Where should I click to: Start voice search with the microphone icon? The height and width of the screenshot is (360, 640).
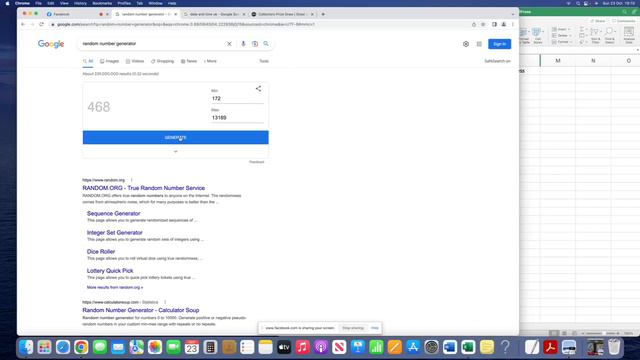click(243, 44)
